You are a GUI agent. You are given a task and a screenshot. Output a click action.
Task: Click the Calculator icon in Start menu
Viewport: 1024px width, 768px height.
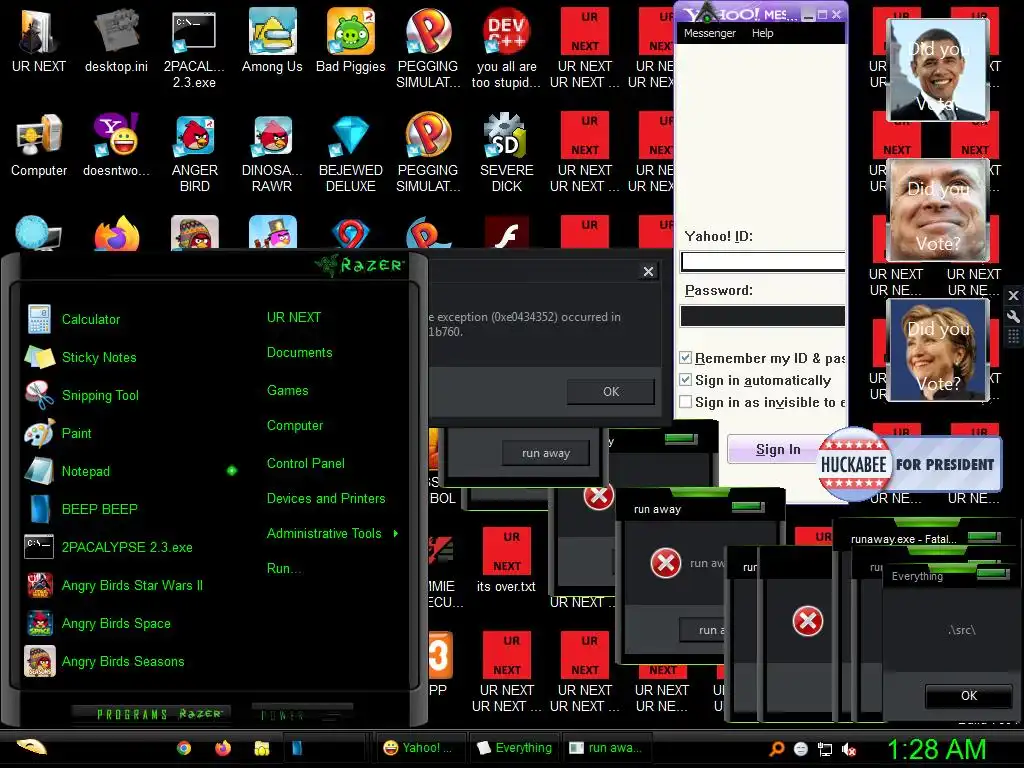pos(39,319)
